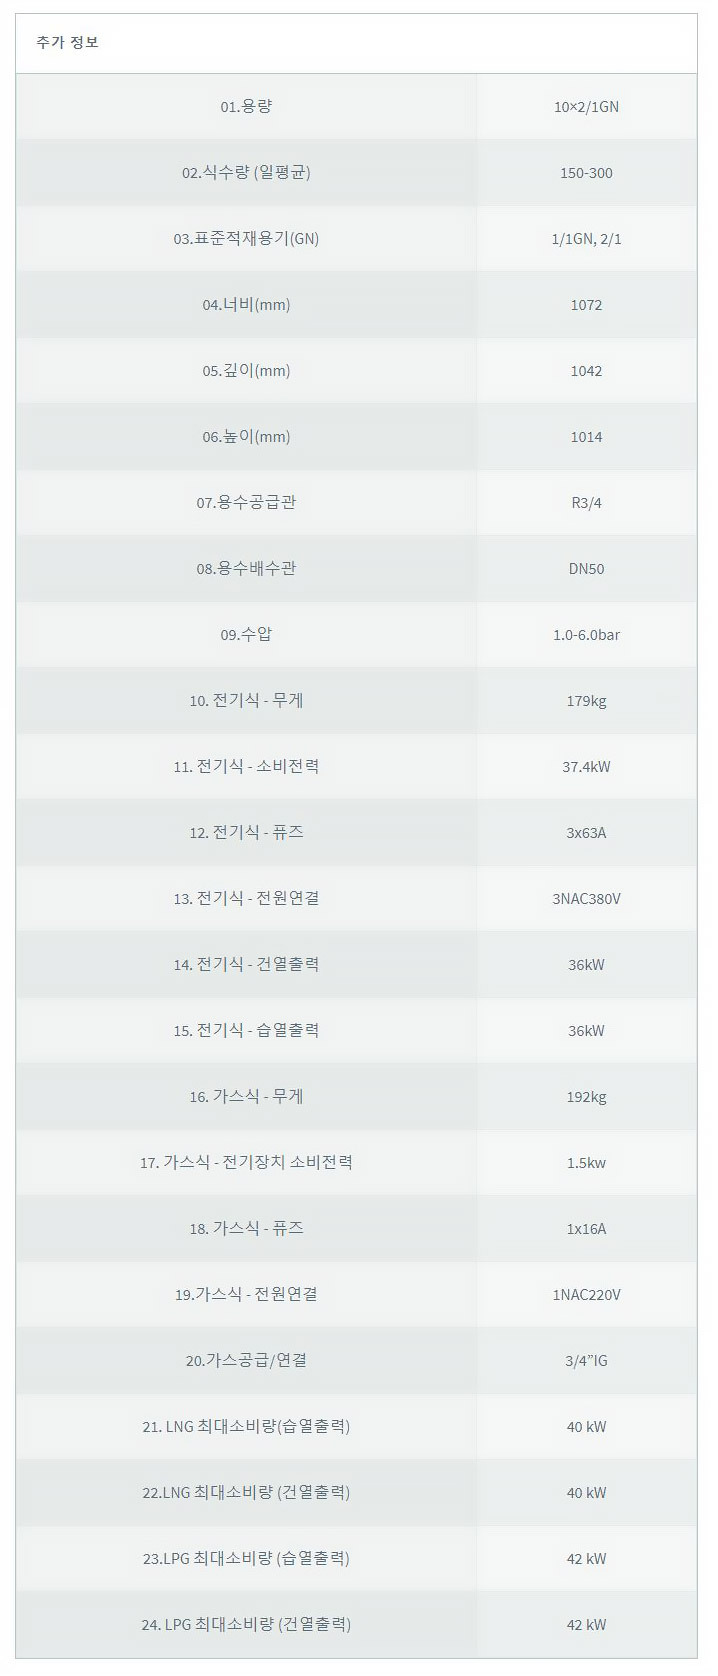This screenshot has width=718, height=1676.
Task: Select the 10×2/1GN capacity value
Action: [586, 107]
